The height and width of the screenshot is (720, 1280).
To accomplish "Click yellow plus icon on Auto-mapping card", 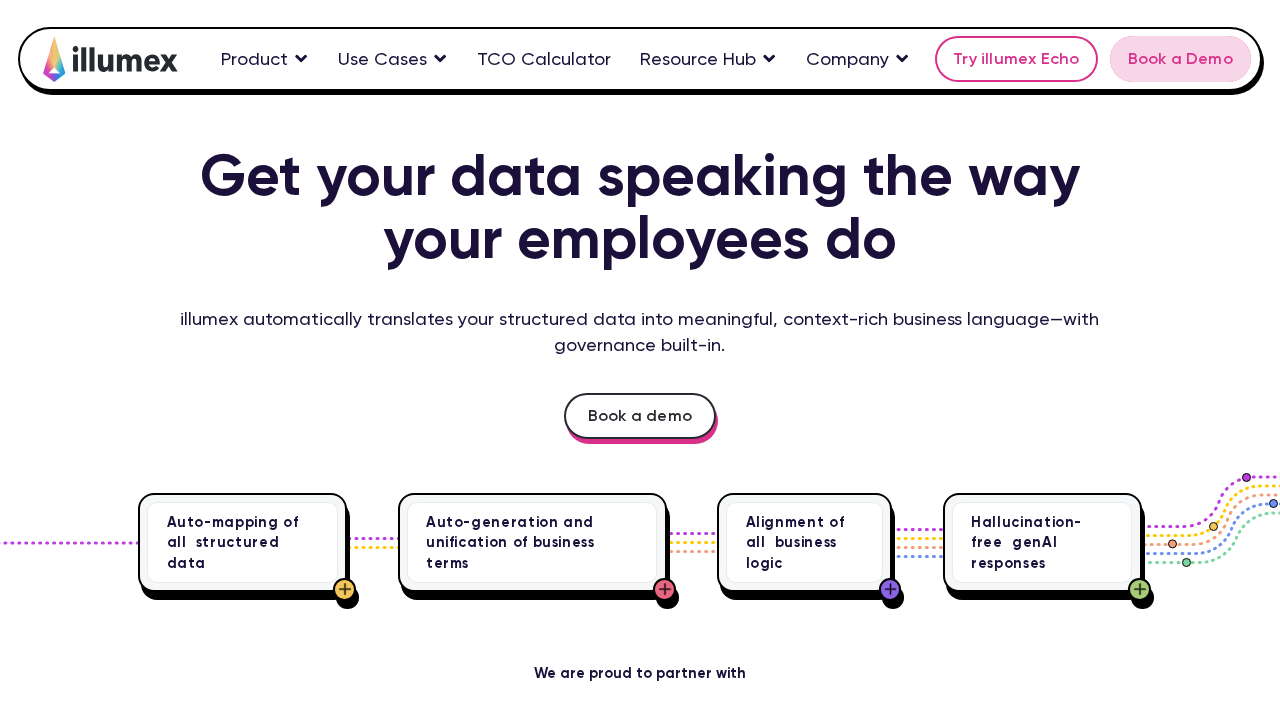I will click(344, 590).
